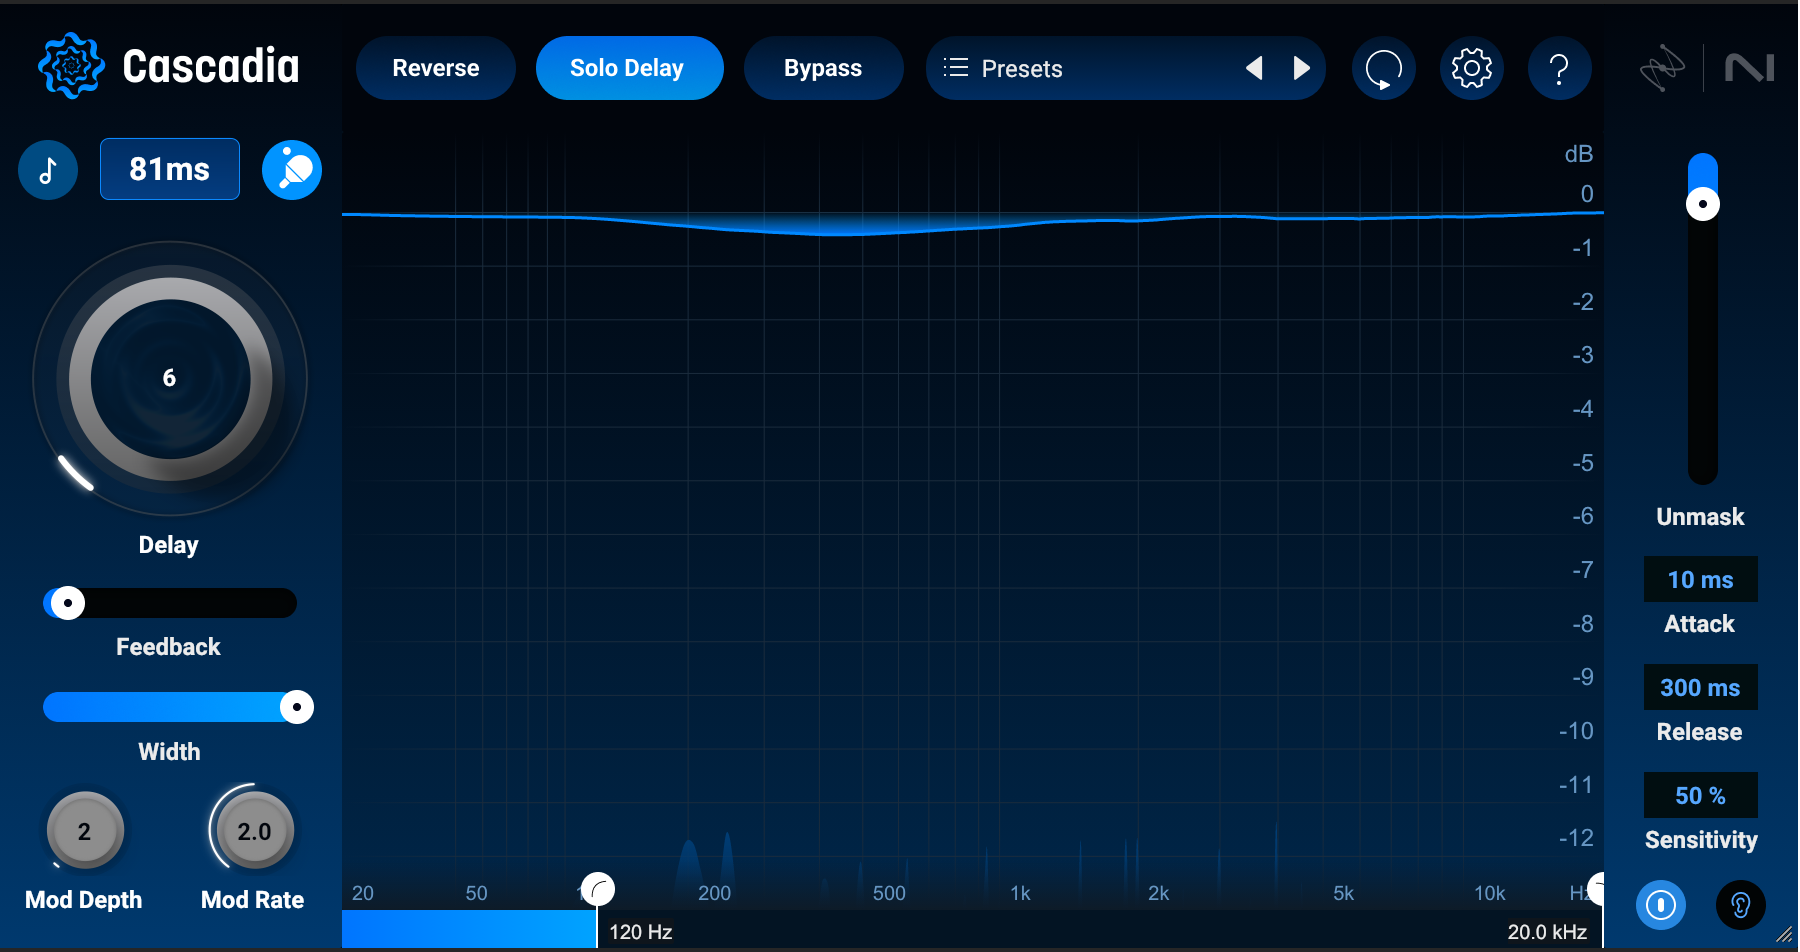
Task: Open the Presets dropdown
Action: pyautogui.click(x=1126, y=68)
